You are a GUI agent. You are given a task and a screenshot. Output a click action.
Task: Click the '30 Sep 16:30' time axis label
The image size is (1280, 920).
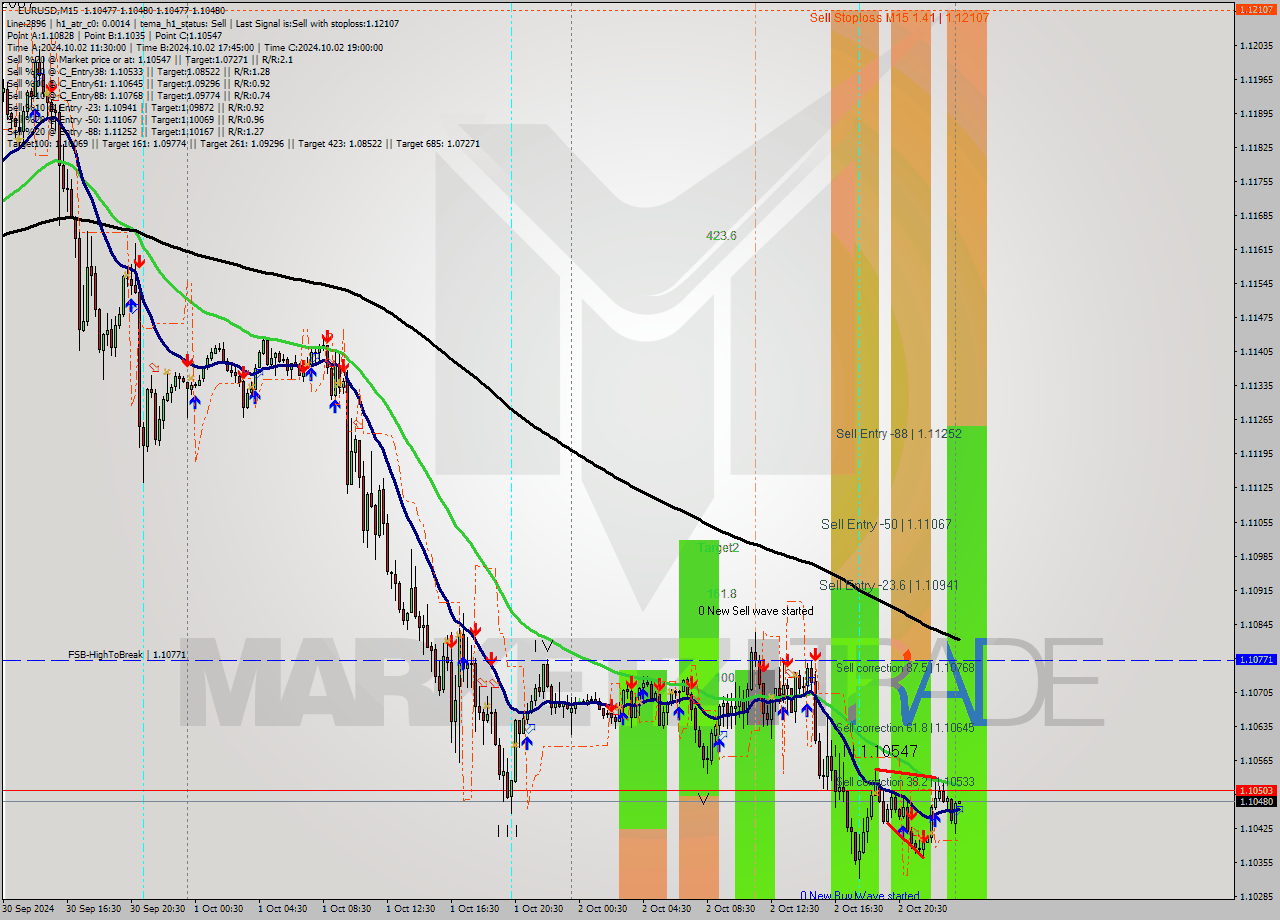[94, 909]
